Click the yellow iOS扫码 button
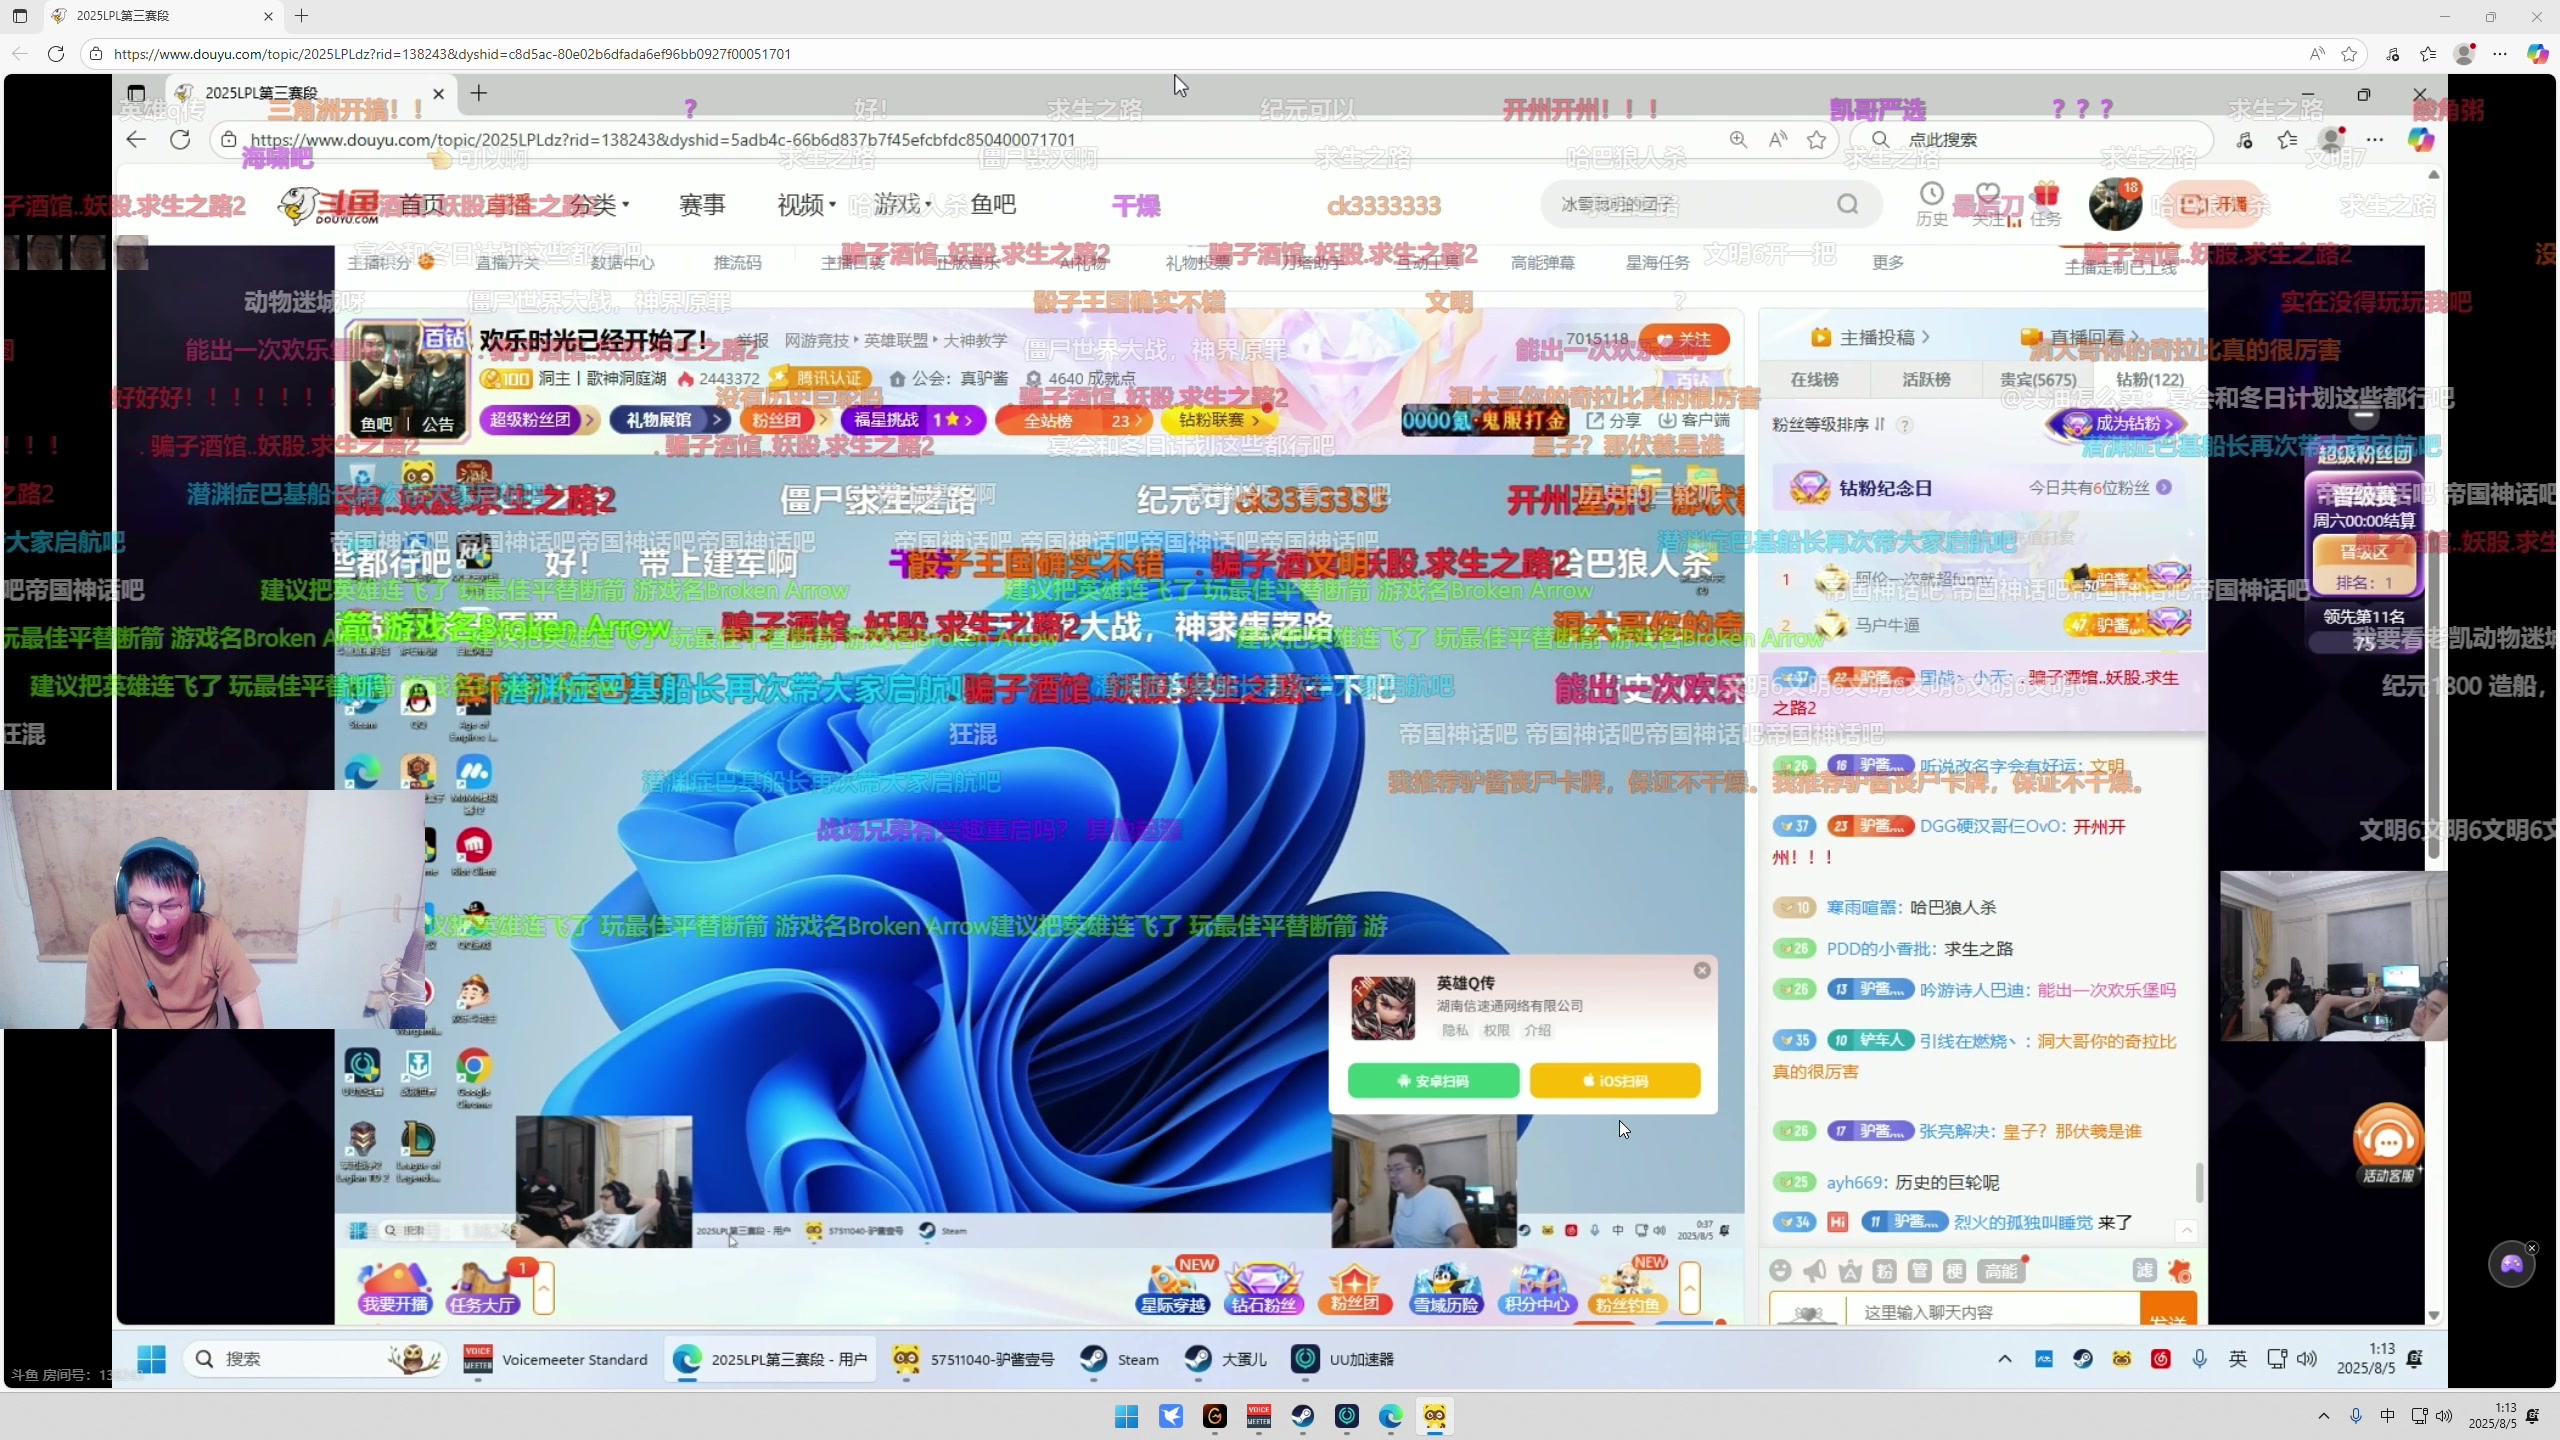The width and height of the screenshot is (2560, 1440). coord(1615,1081)
